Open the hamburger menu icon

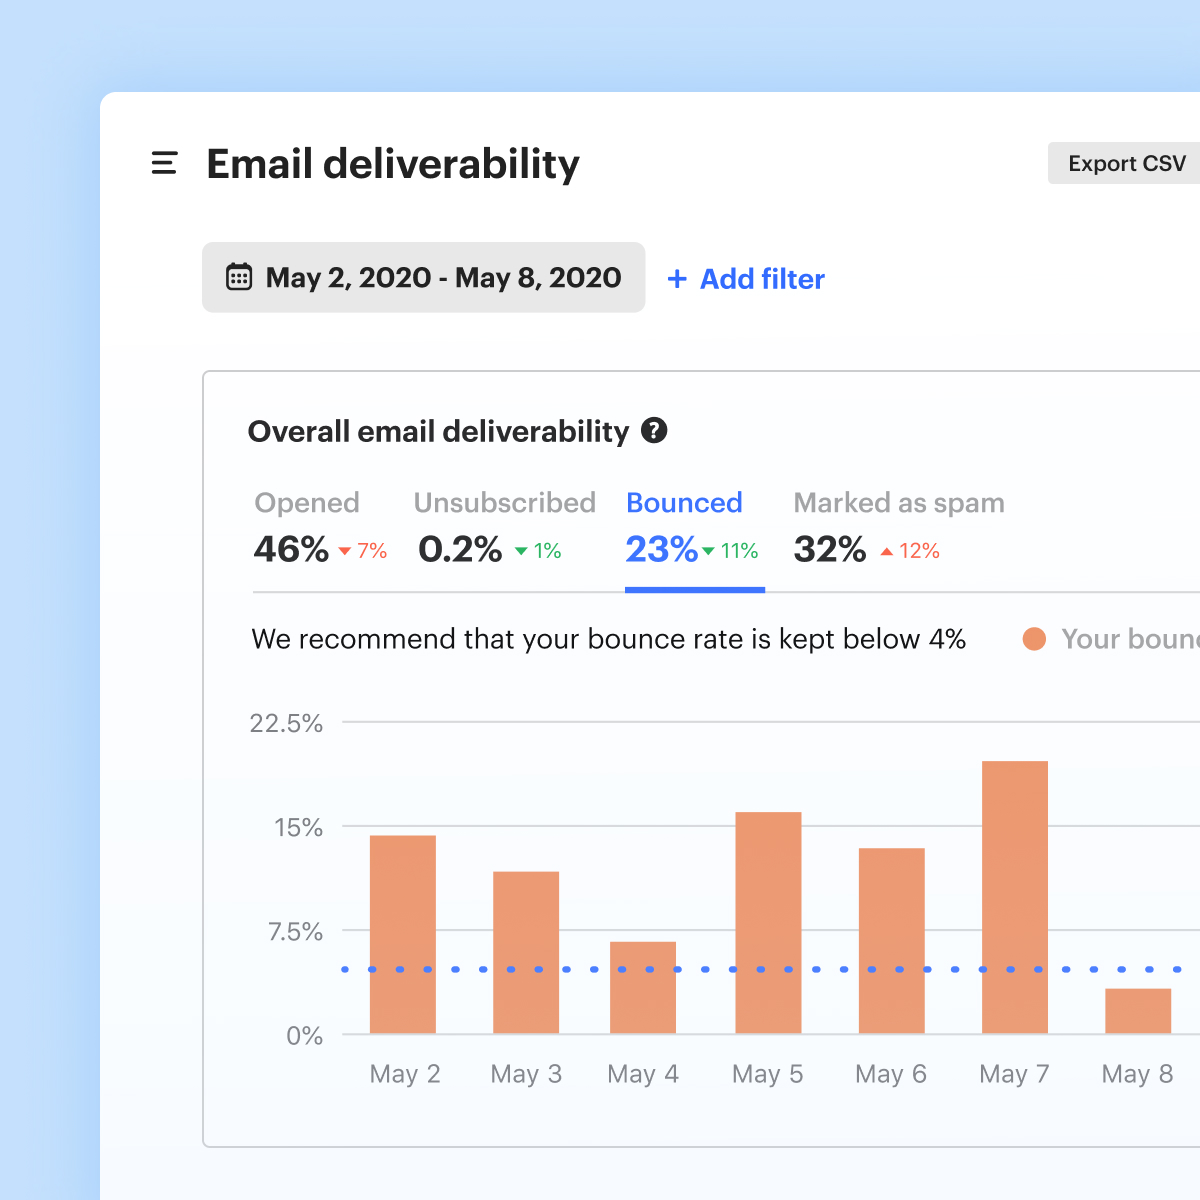(164, 163)
